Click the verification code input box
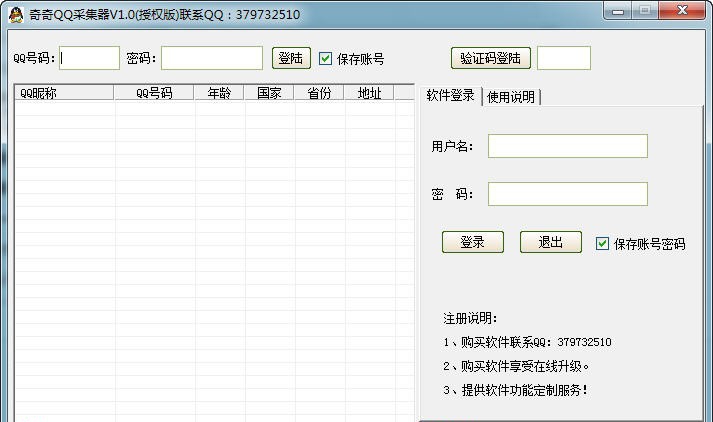The height and width of the screenshot is (422, 713). pos(564,58)
